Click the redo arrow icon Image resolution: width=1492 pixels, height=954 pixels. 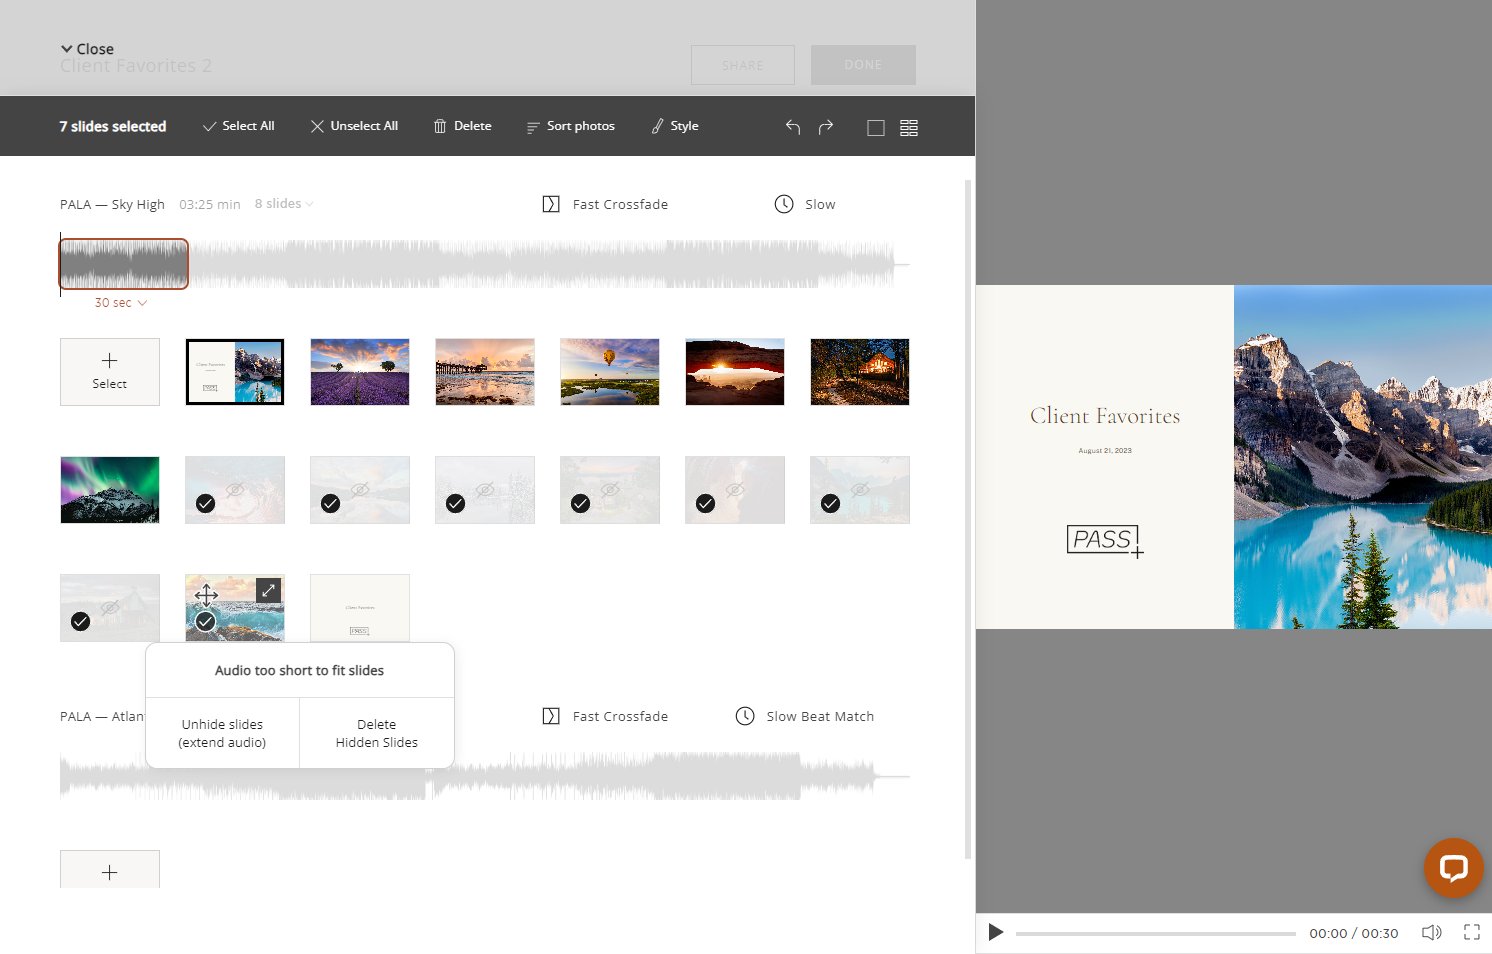(x=826, y=127)
